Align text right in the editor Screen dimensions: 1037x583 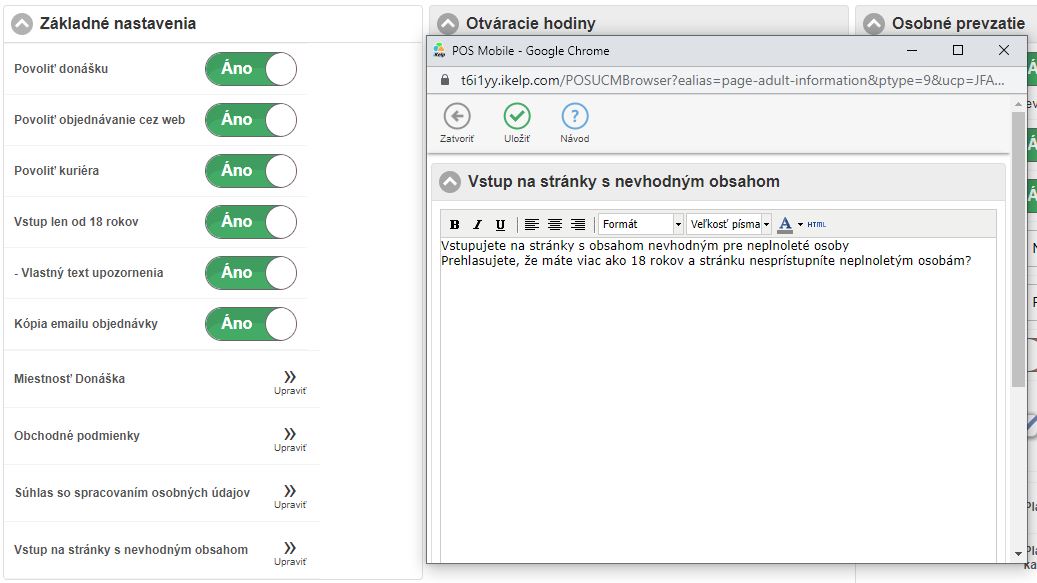[578, 225]
